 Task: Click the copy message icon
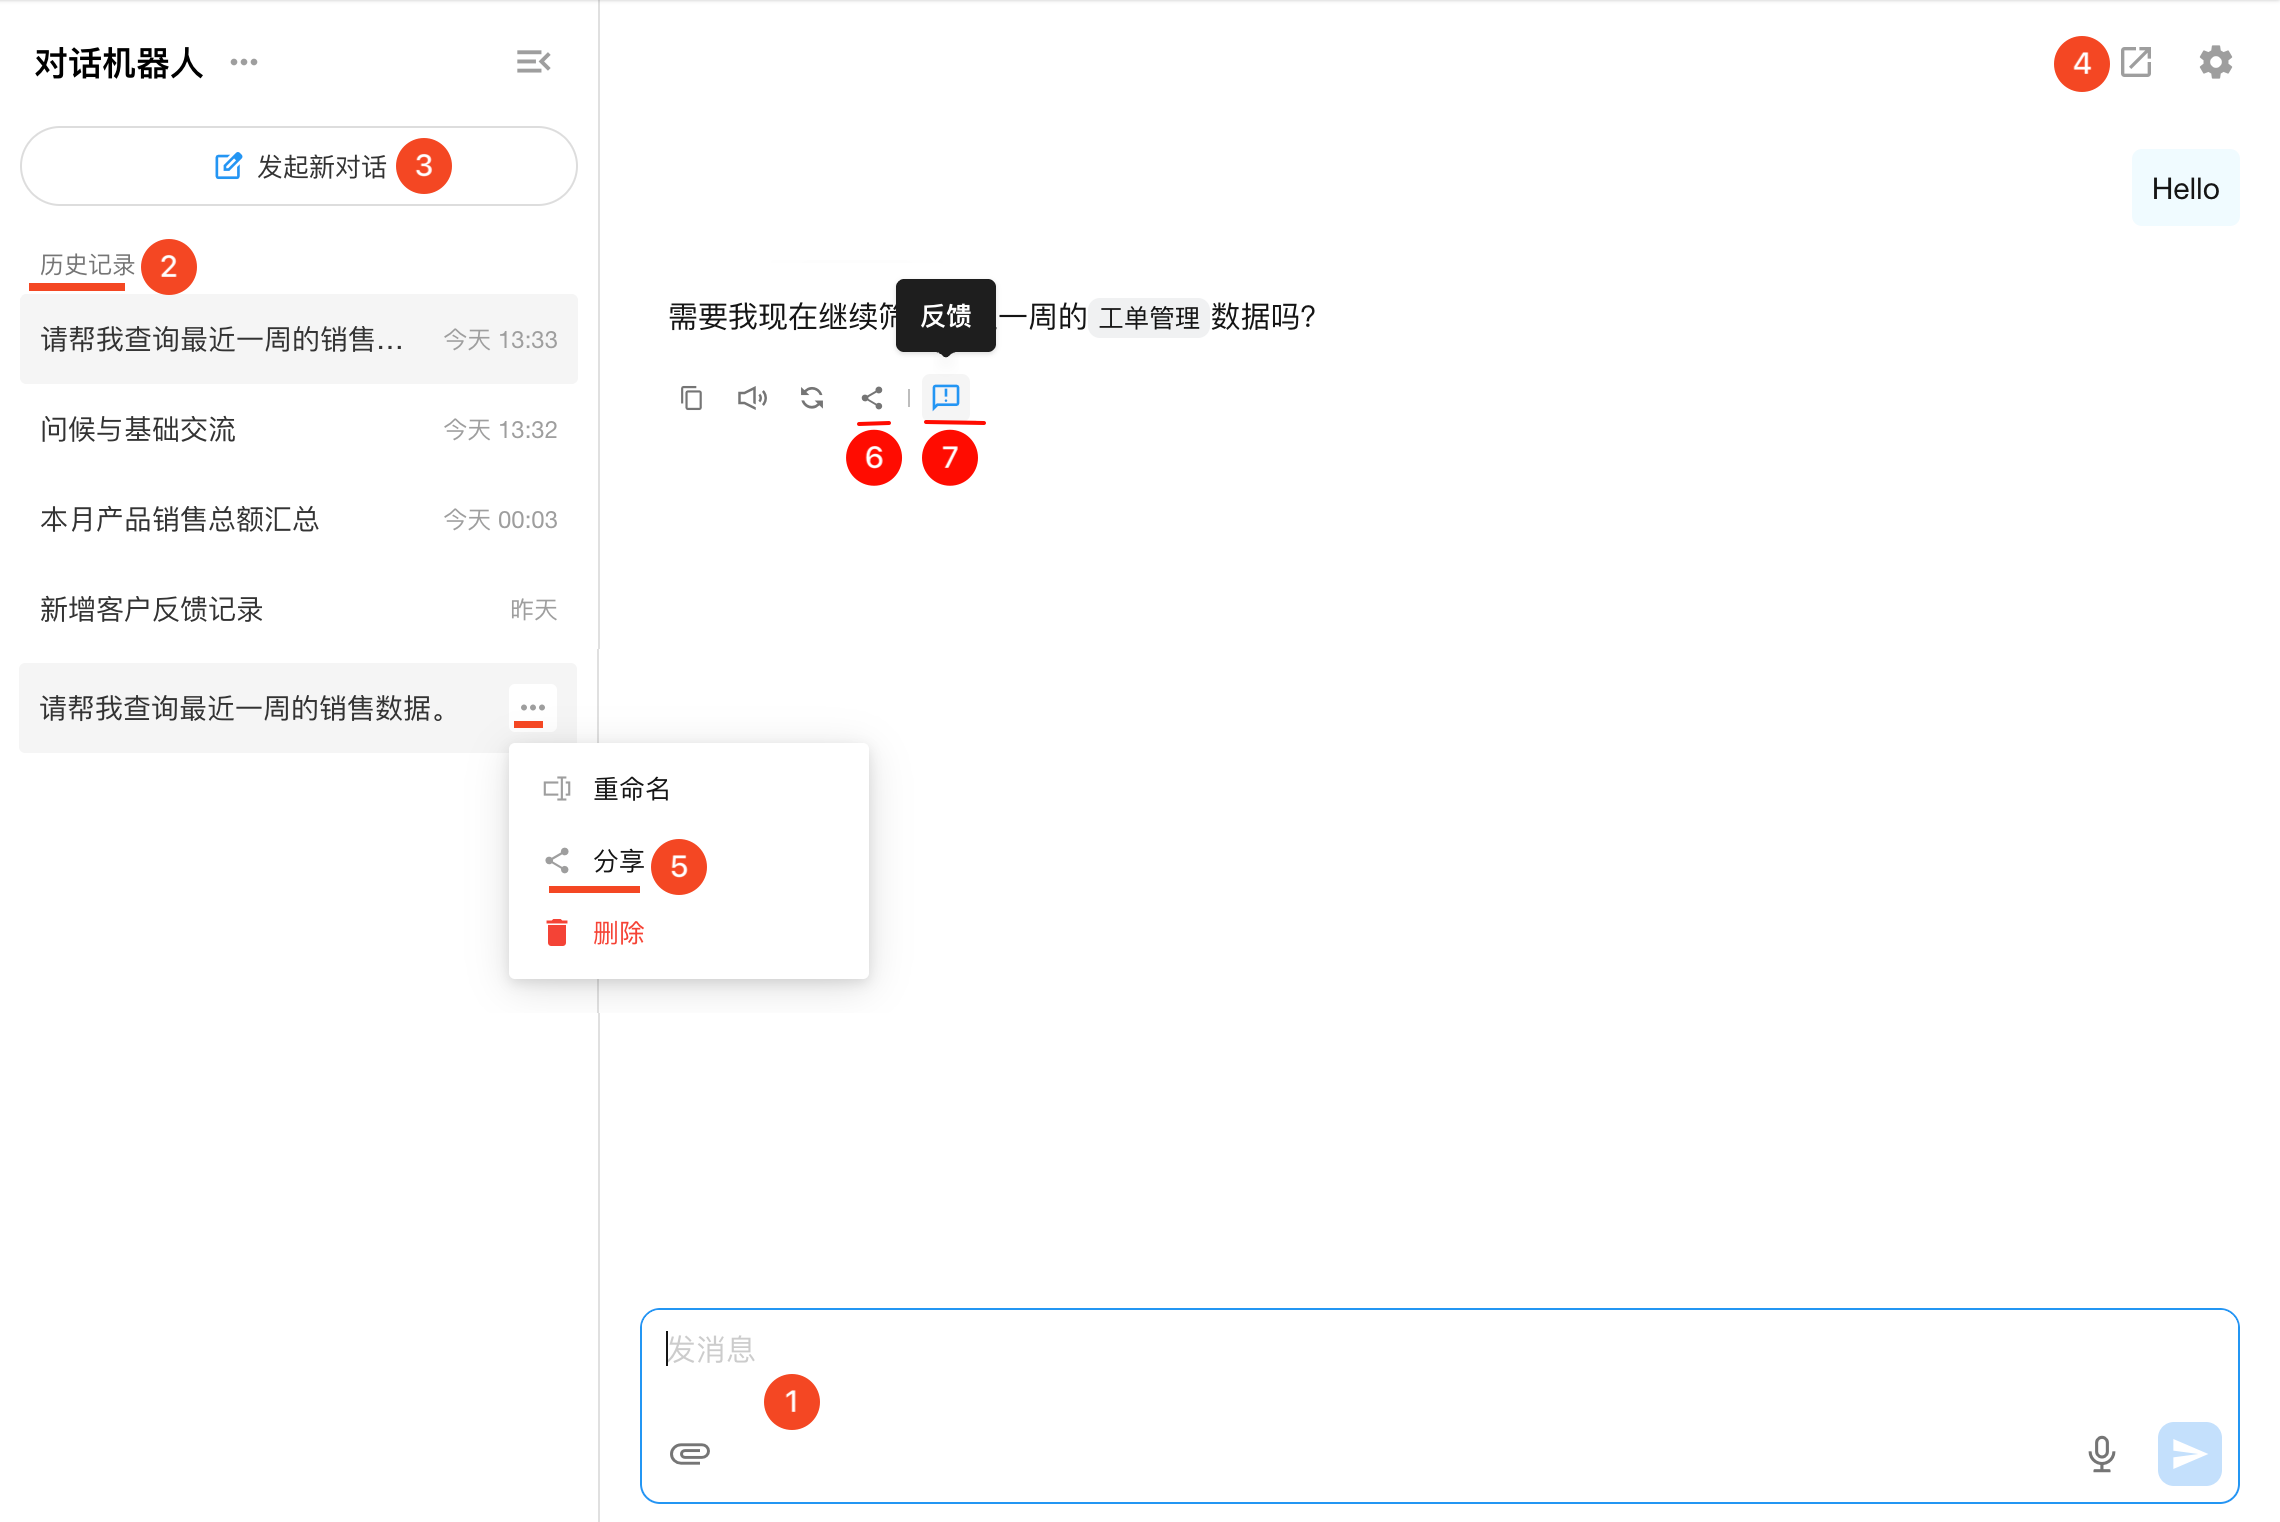click(691, 398)
